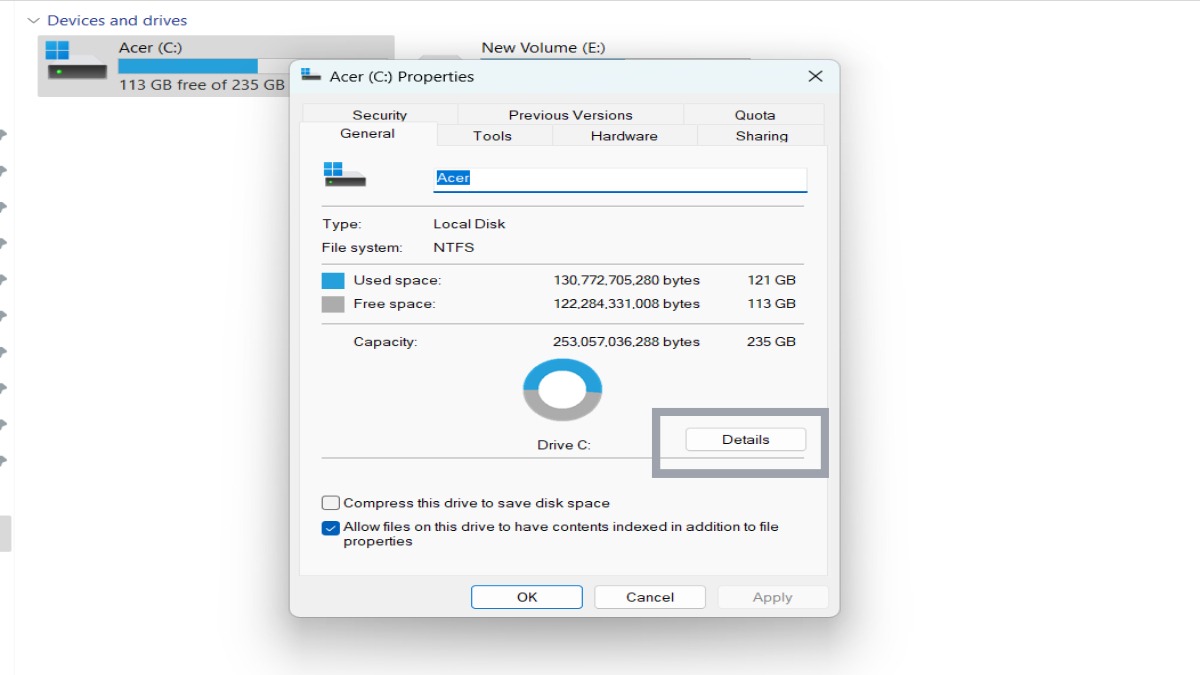Image resolution: width=1200 pixels, height=675 pixels.
Task: Click the drive icon beside the name field
Action: (345, 174)
